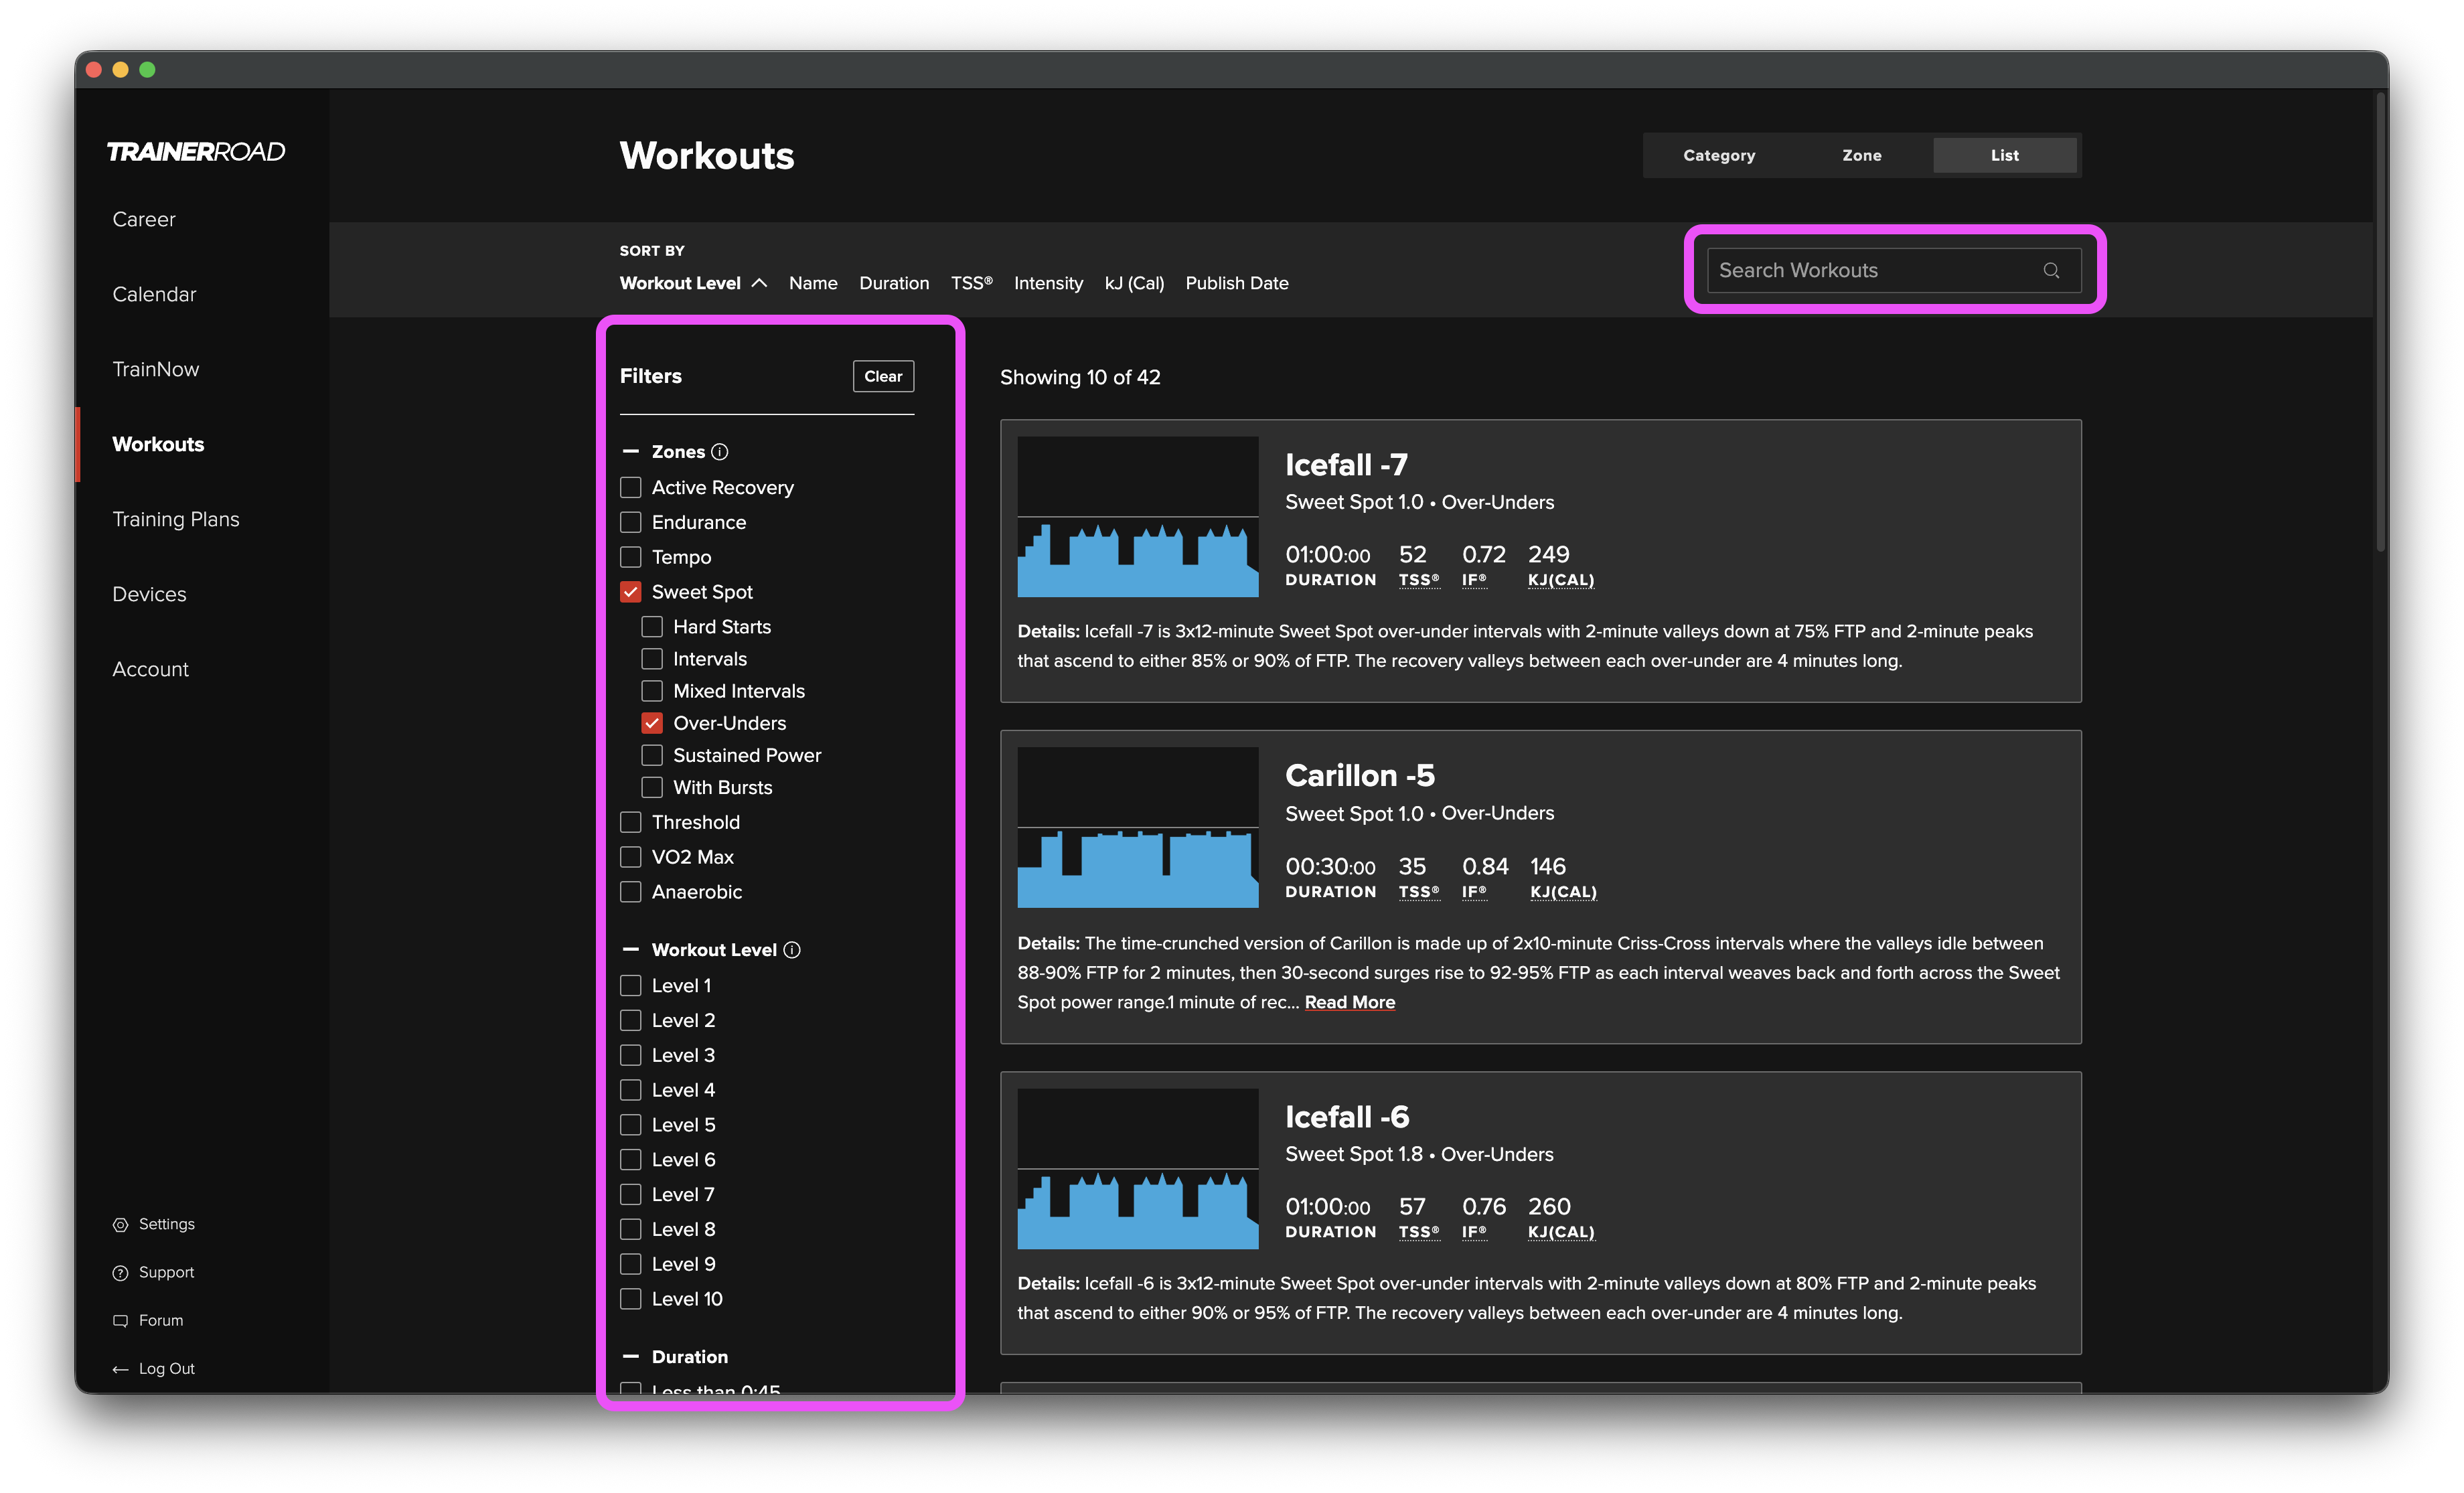Viewport: 2464px width, 1493px height.
Task: Check the Level 1 filter
Action: pos(630,986)
